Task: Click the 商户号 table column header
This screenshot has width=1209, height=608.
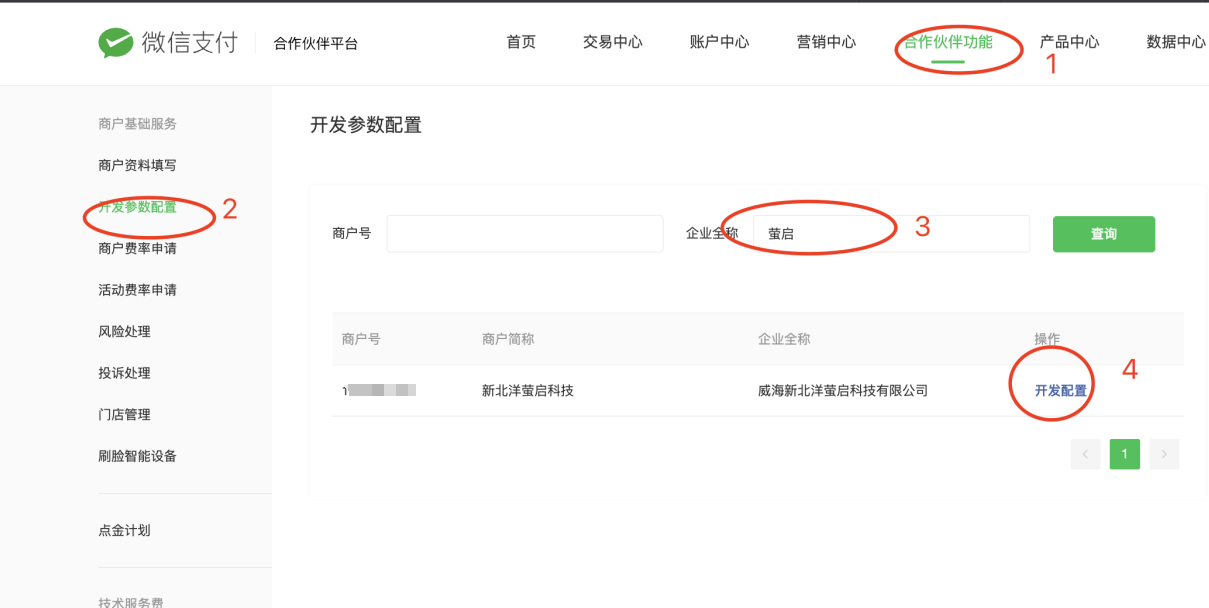Action: (x=361, y=339)
